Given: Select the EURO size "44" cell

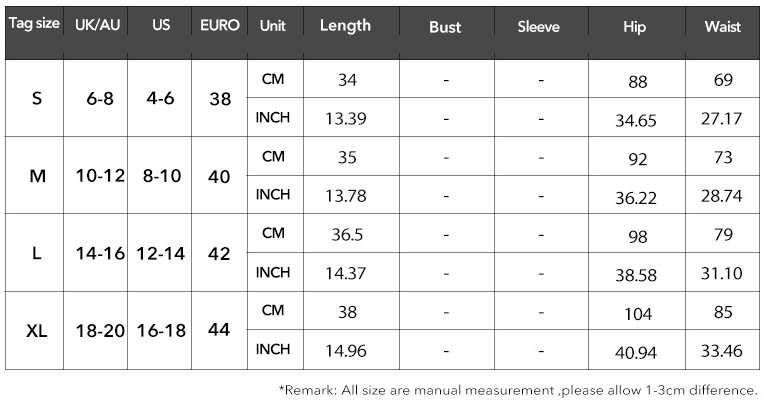Looking at the screenshot, I should pyautogui.click(x=220, y=331).
